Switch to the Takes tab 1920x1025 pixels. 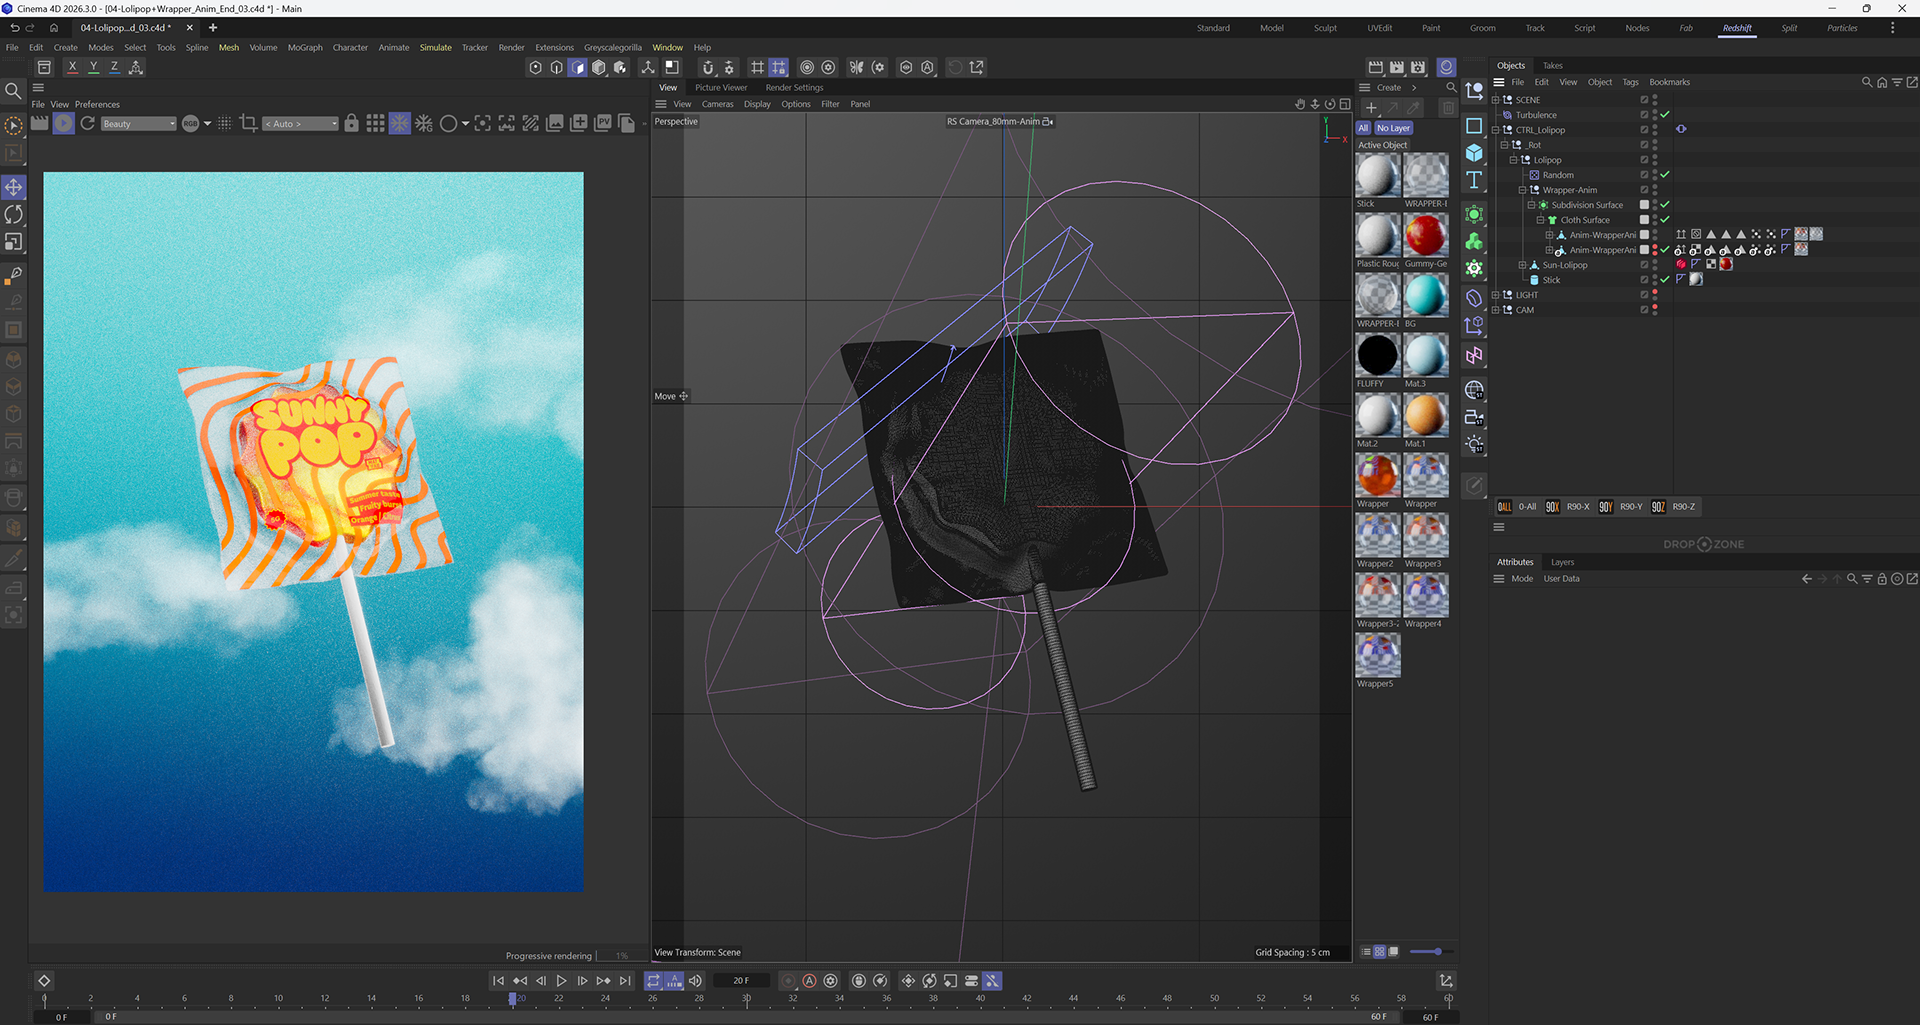[1552, 65]
